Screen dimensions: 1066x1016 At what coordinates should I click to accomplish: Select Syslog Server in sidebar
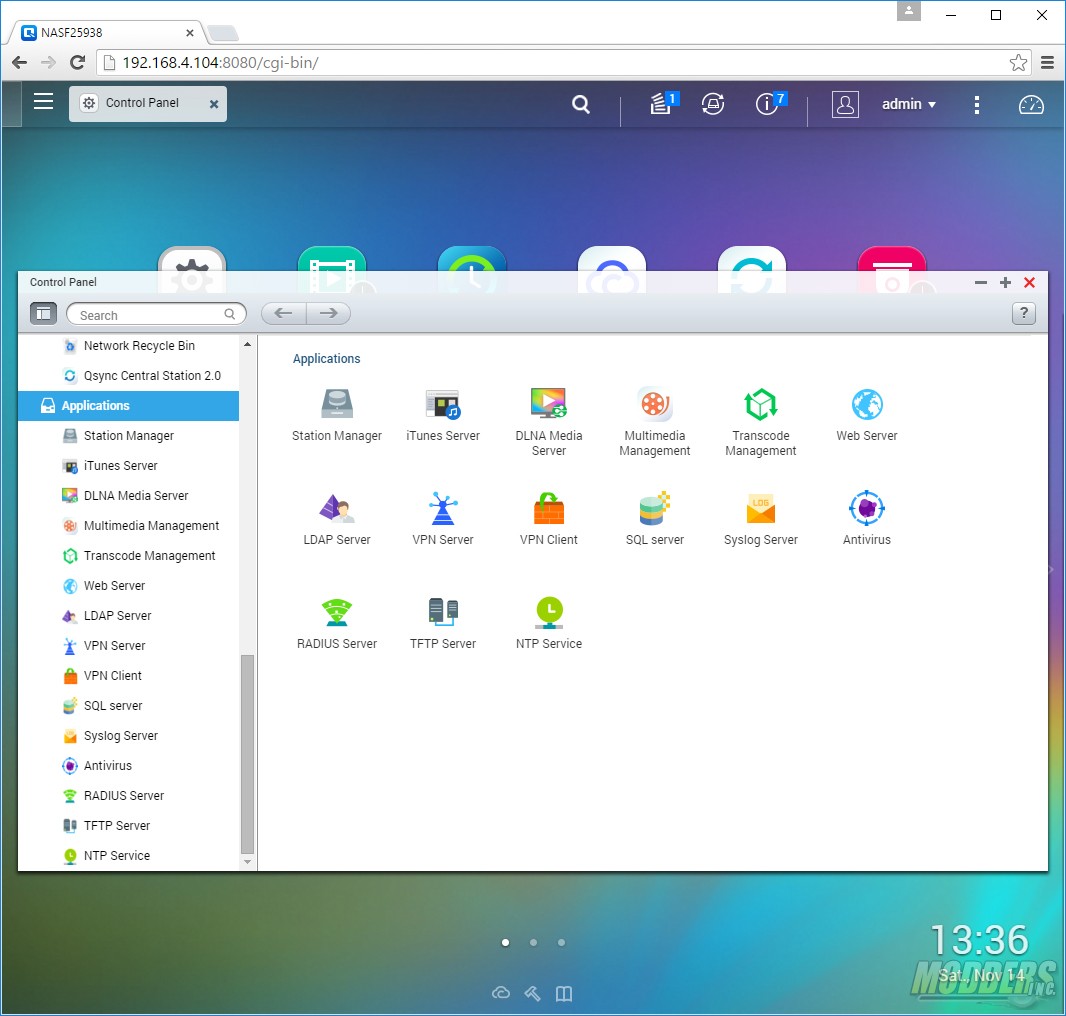pos(128,735)
